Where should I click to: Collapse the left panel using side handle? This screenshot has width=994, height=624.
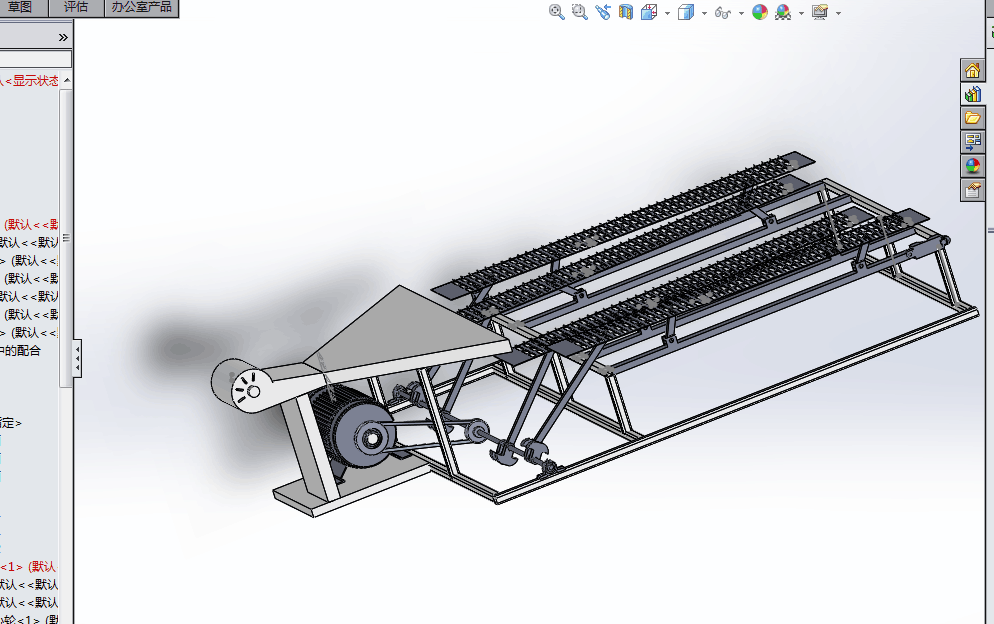coord(77,358)
